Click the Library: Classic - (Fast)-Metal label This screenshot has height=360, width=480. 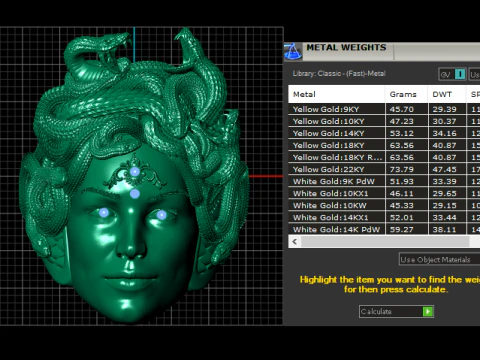pos(339,74)
